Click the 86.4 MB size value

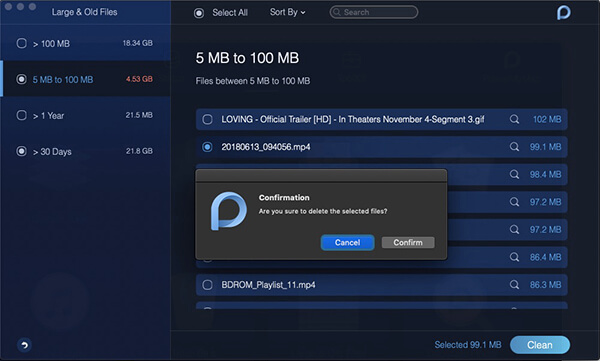[545, 257]
